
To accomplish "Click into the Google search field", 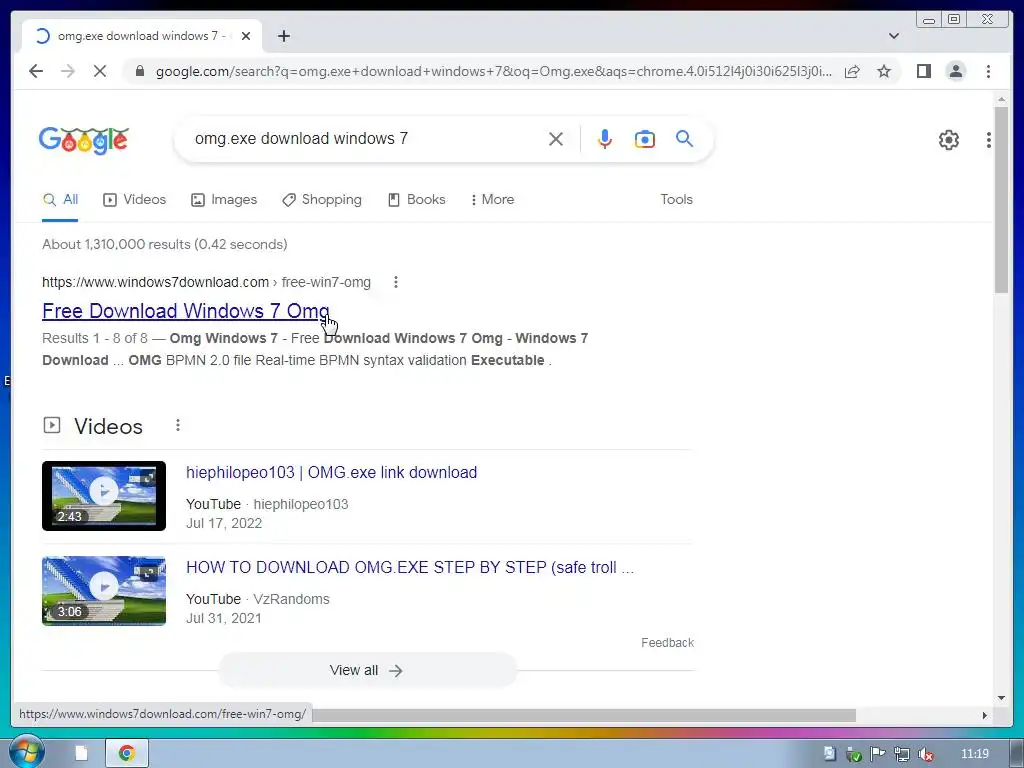I will (366, 138).
